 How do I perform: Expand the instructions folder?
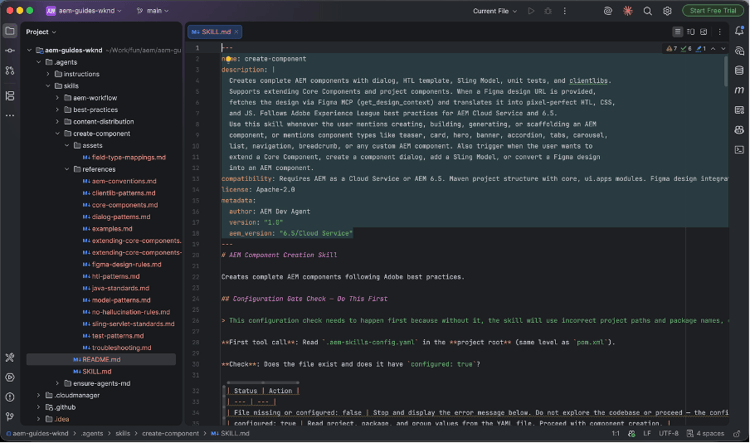tap(48, 74)
